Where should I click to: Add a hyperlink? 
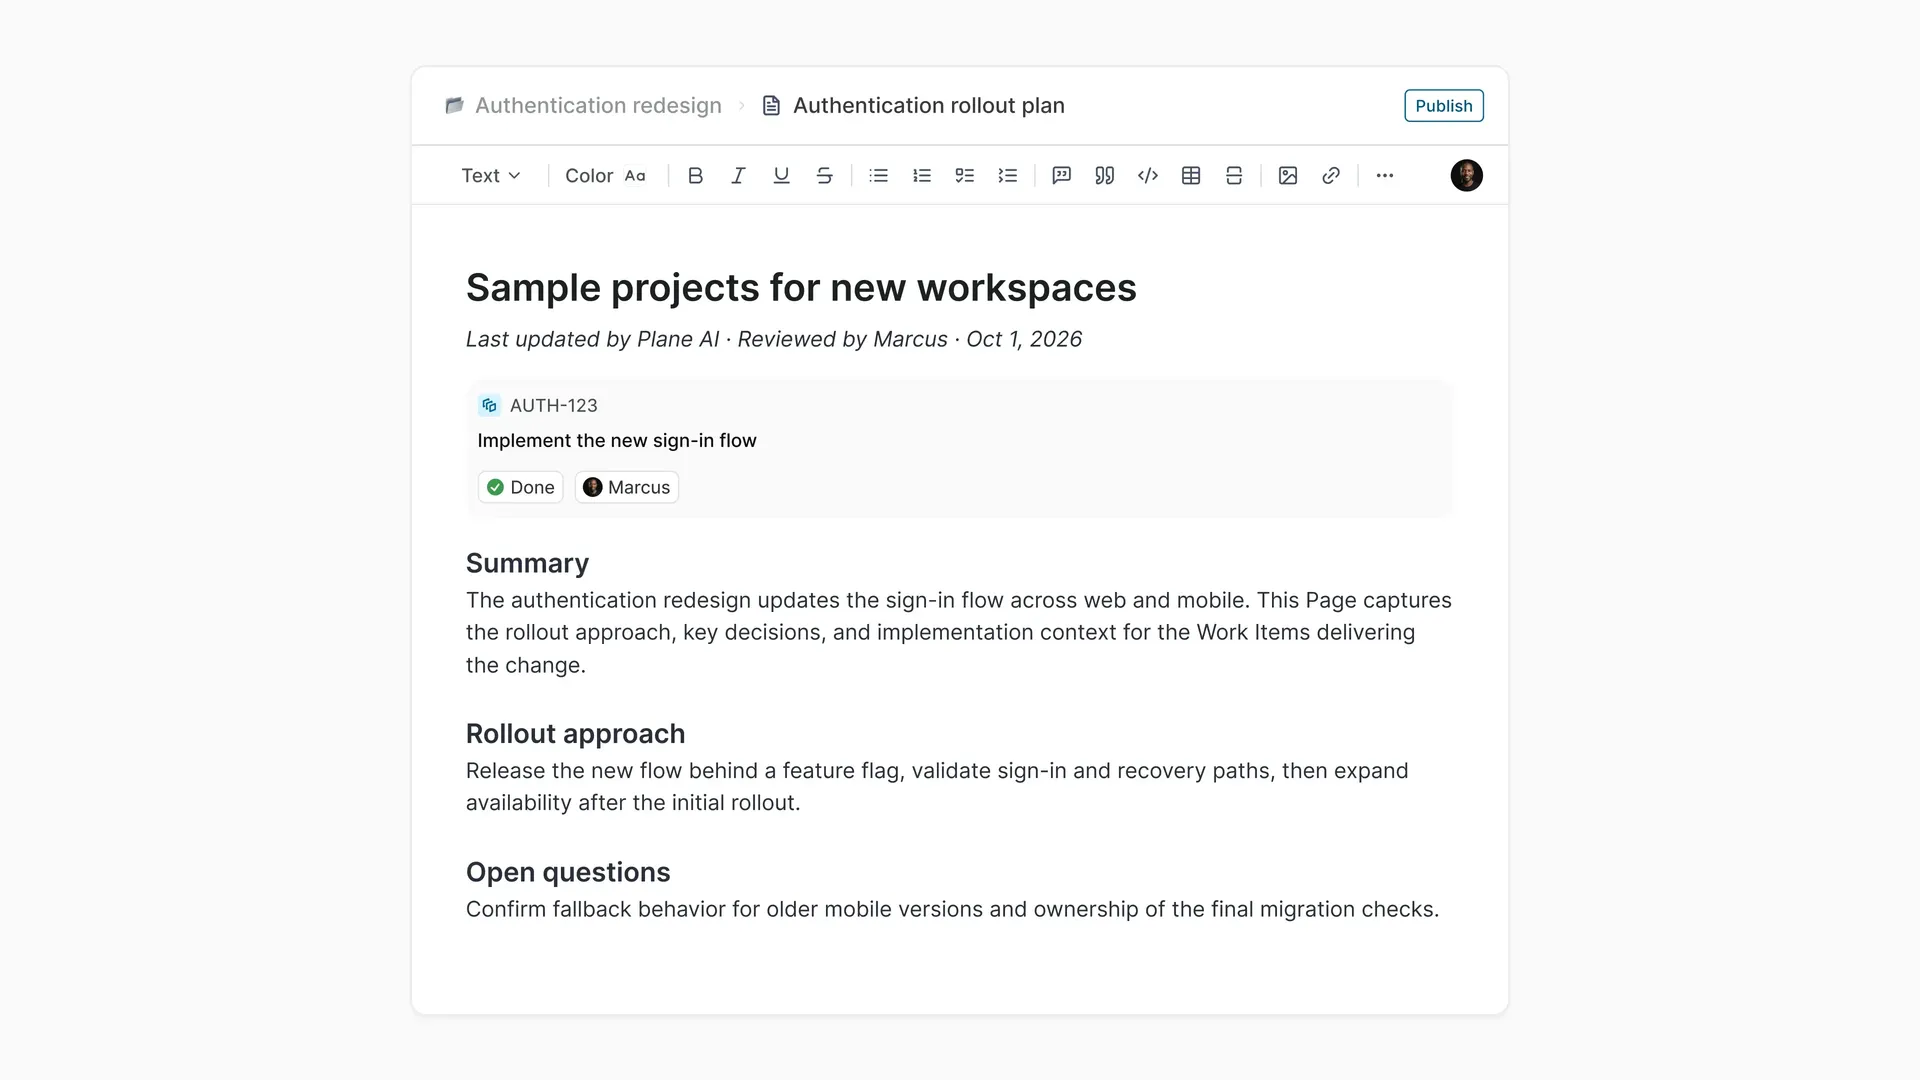[x=1330, y=176]
